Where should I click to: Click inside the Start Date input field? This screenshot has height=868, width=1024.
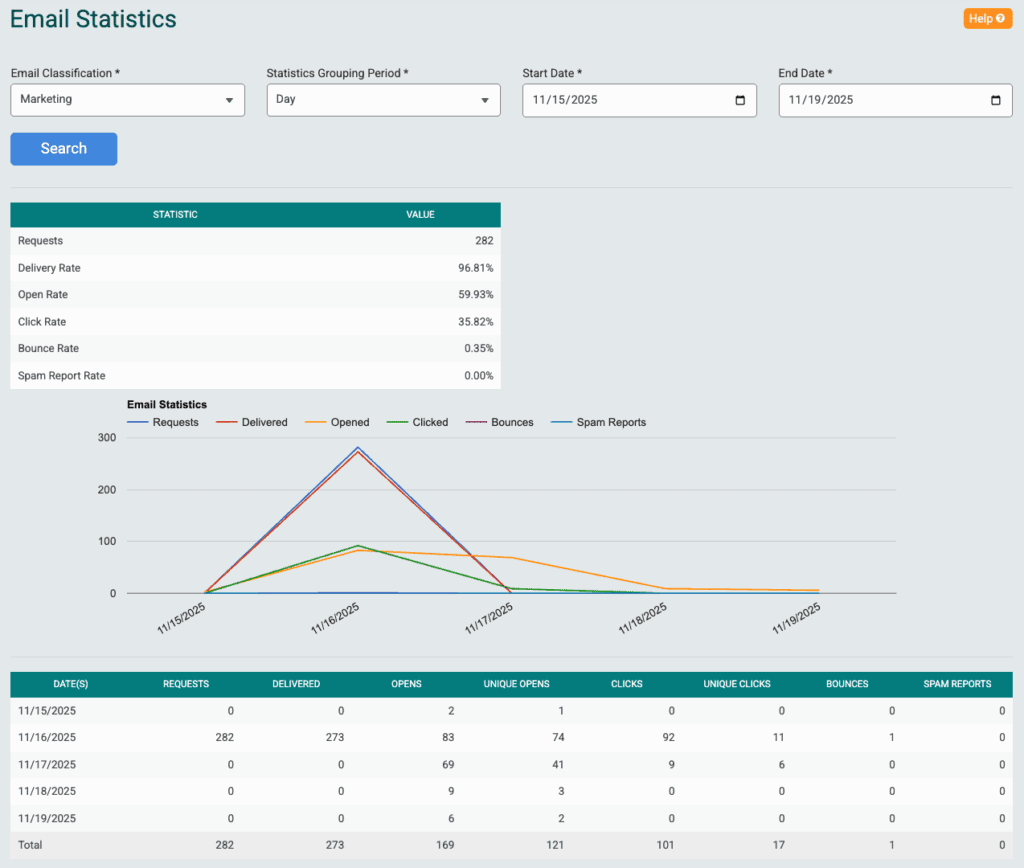620,100
